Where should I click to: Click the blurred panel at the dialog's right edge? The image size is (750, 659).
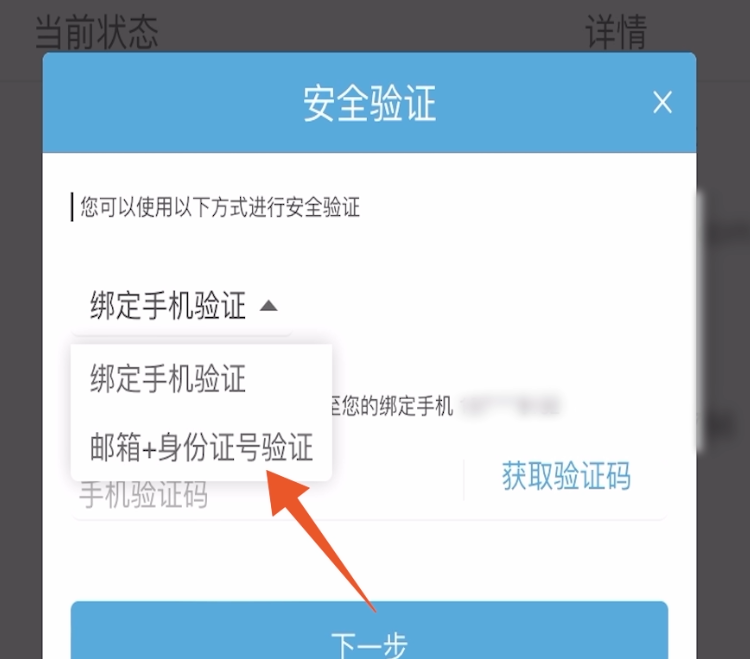coord(700,320)
